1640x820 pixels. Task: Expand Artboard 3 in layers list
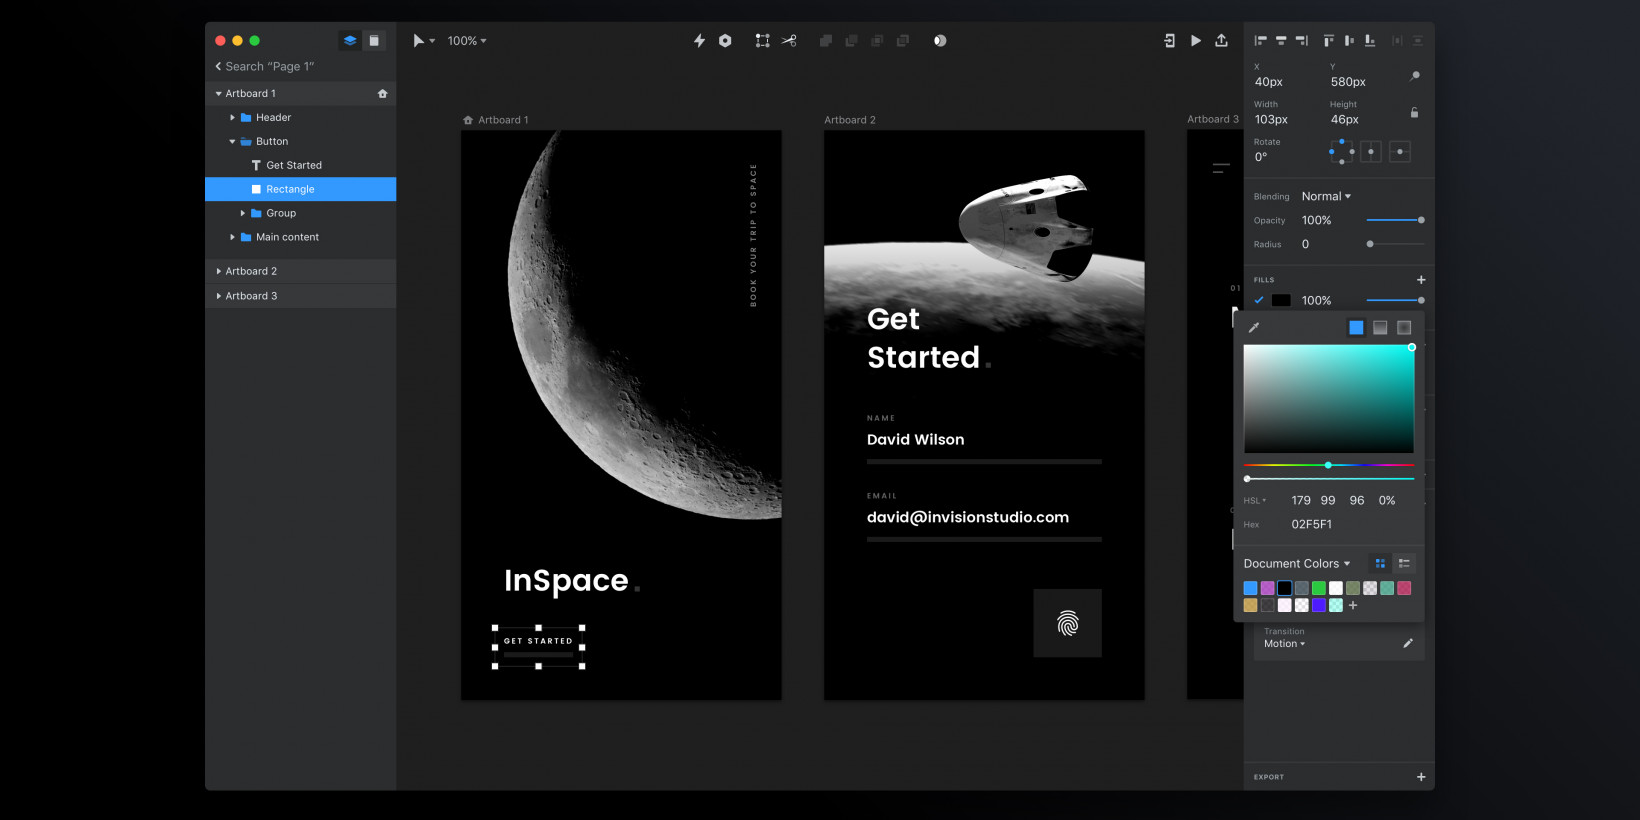pos(219,296)
